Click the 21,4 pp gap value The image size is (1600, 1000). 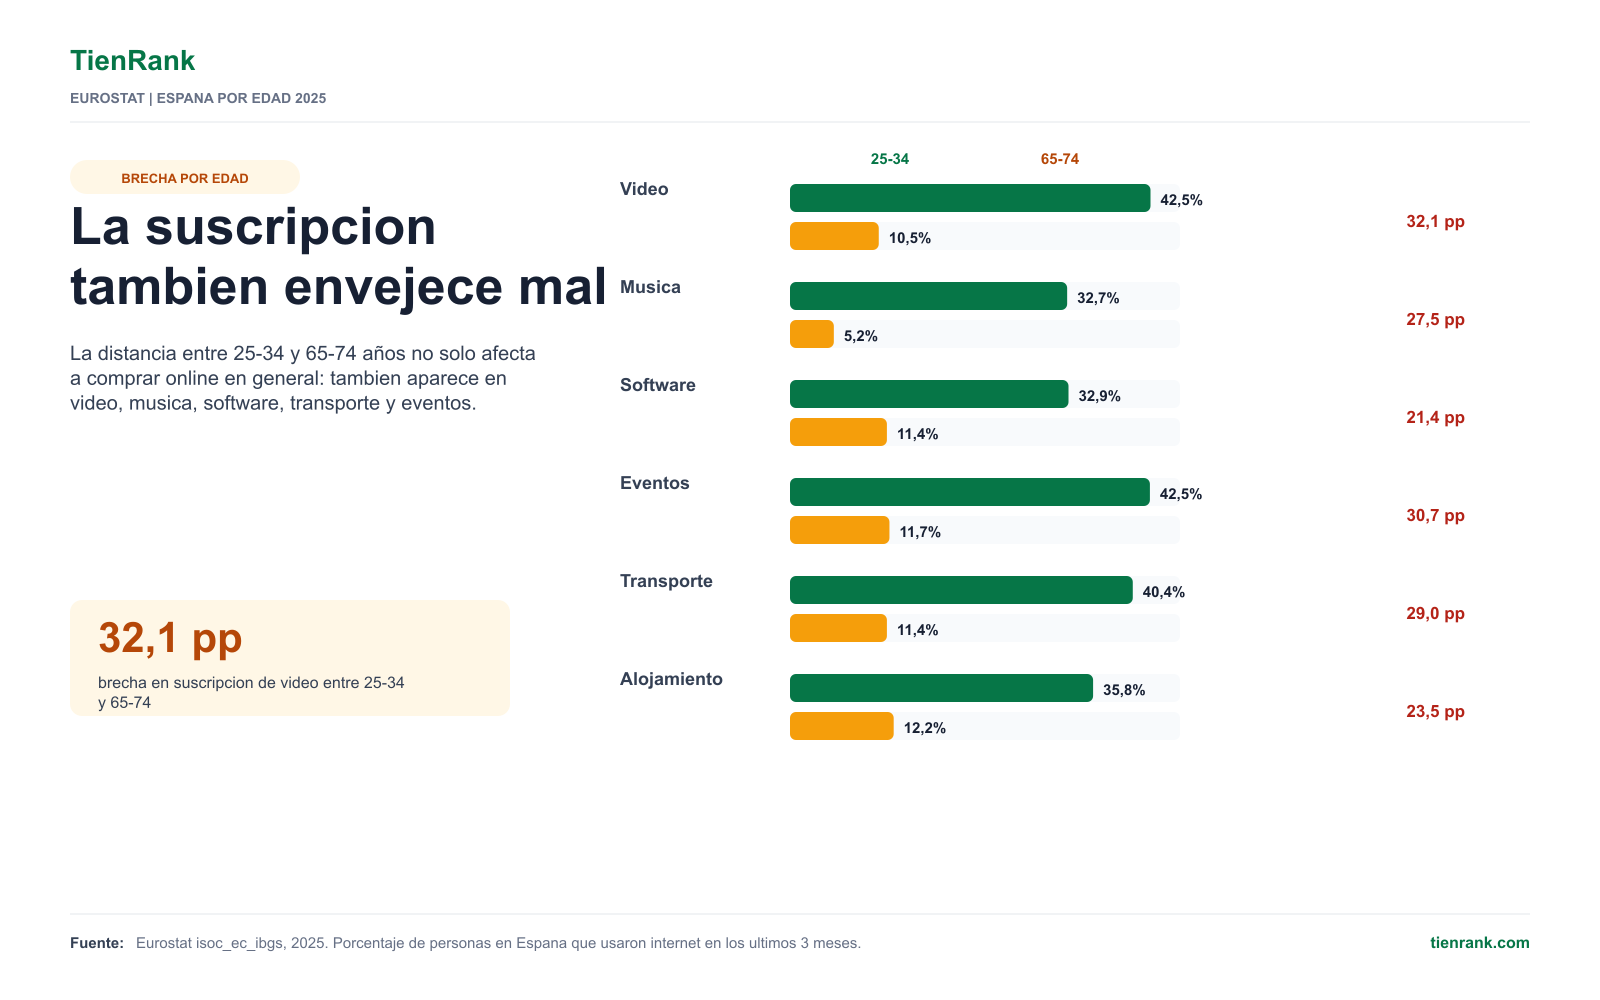pos(1435,418)
